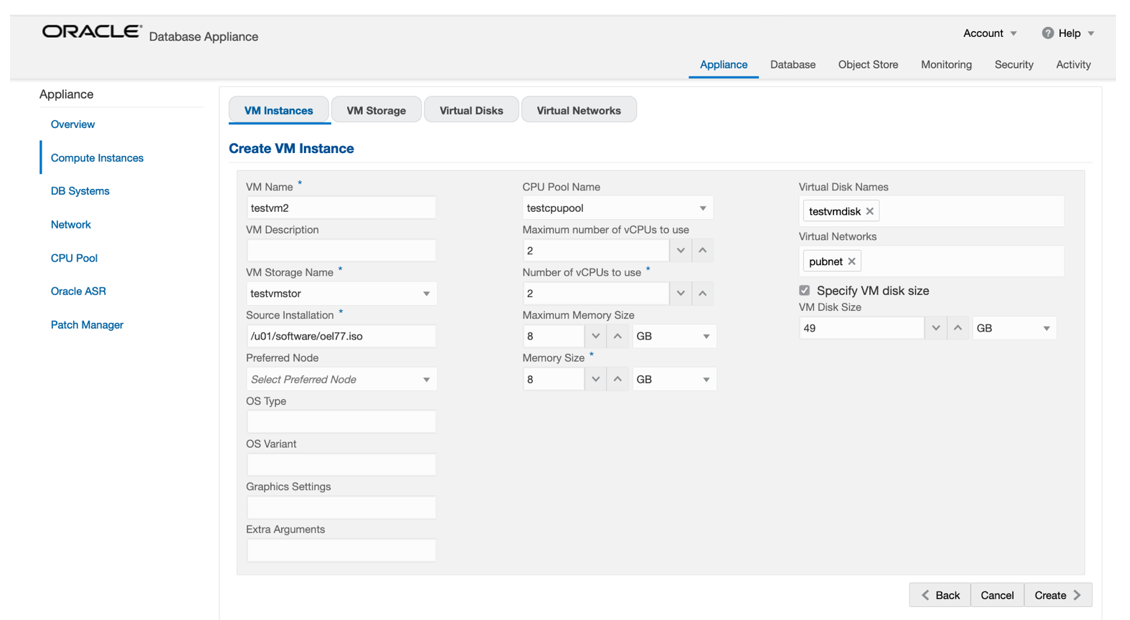Click the VM Description input field
The width and height of the screenshot is (1130, 620).
click(341, 250)
